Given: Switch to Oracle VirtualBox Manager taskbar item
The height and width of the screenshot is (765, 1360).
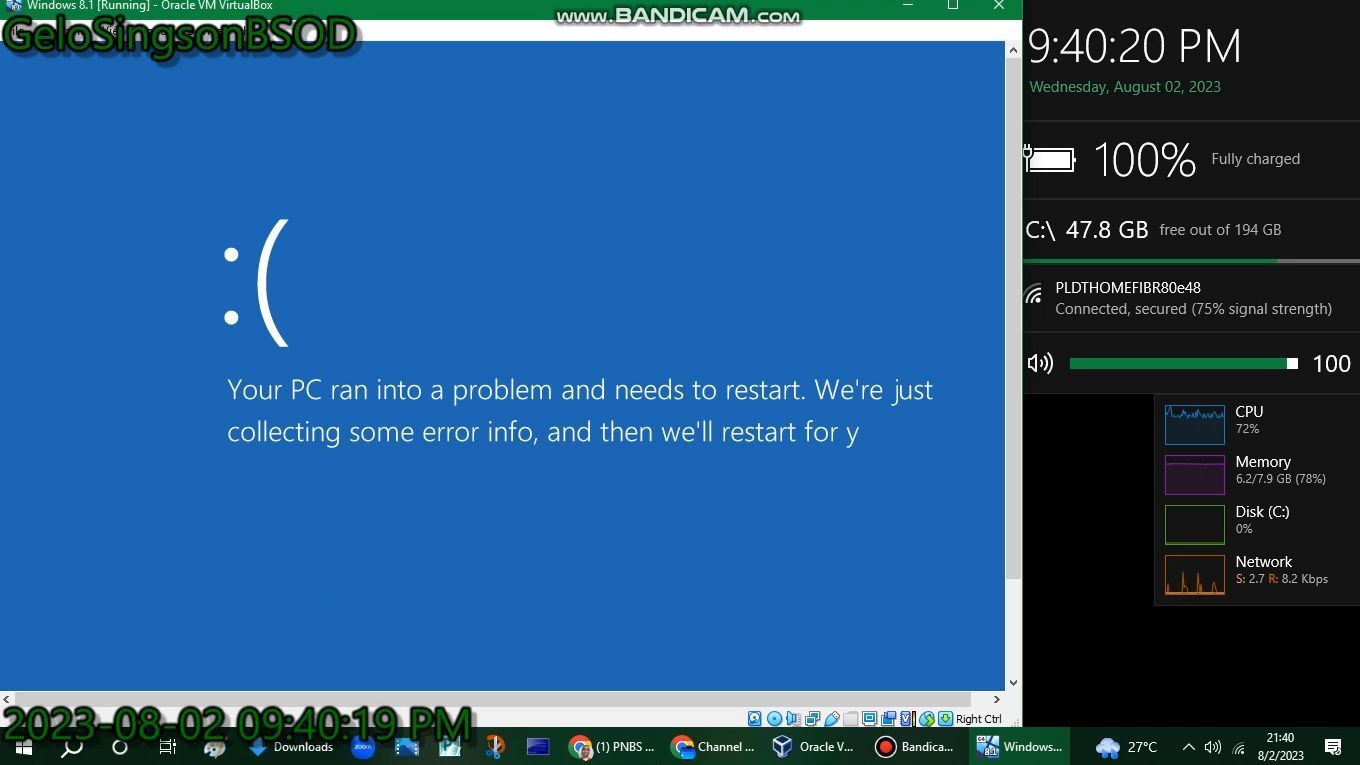Looking at the screenshot, I should [x=813, y=747].
